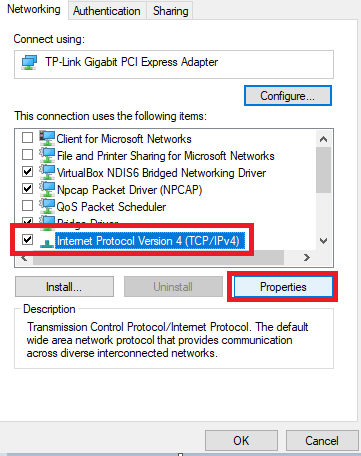Check File and Printer Sharing checkbox

point(27,155)
